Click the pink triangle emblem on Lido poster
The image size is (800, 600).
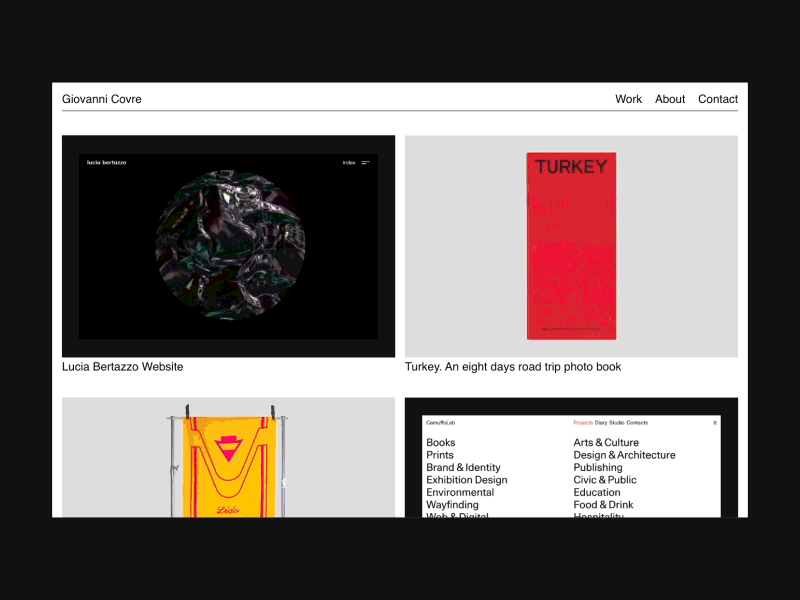coord(229,447)
